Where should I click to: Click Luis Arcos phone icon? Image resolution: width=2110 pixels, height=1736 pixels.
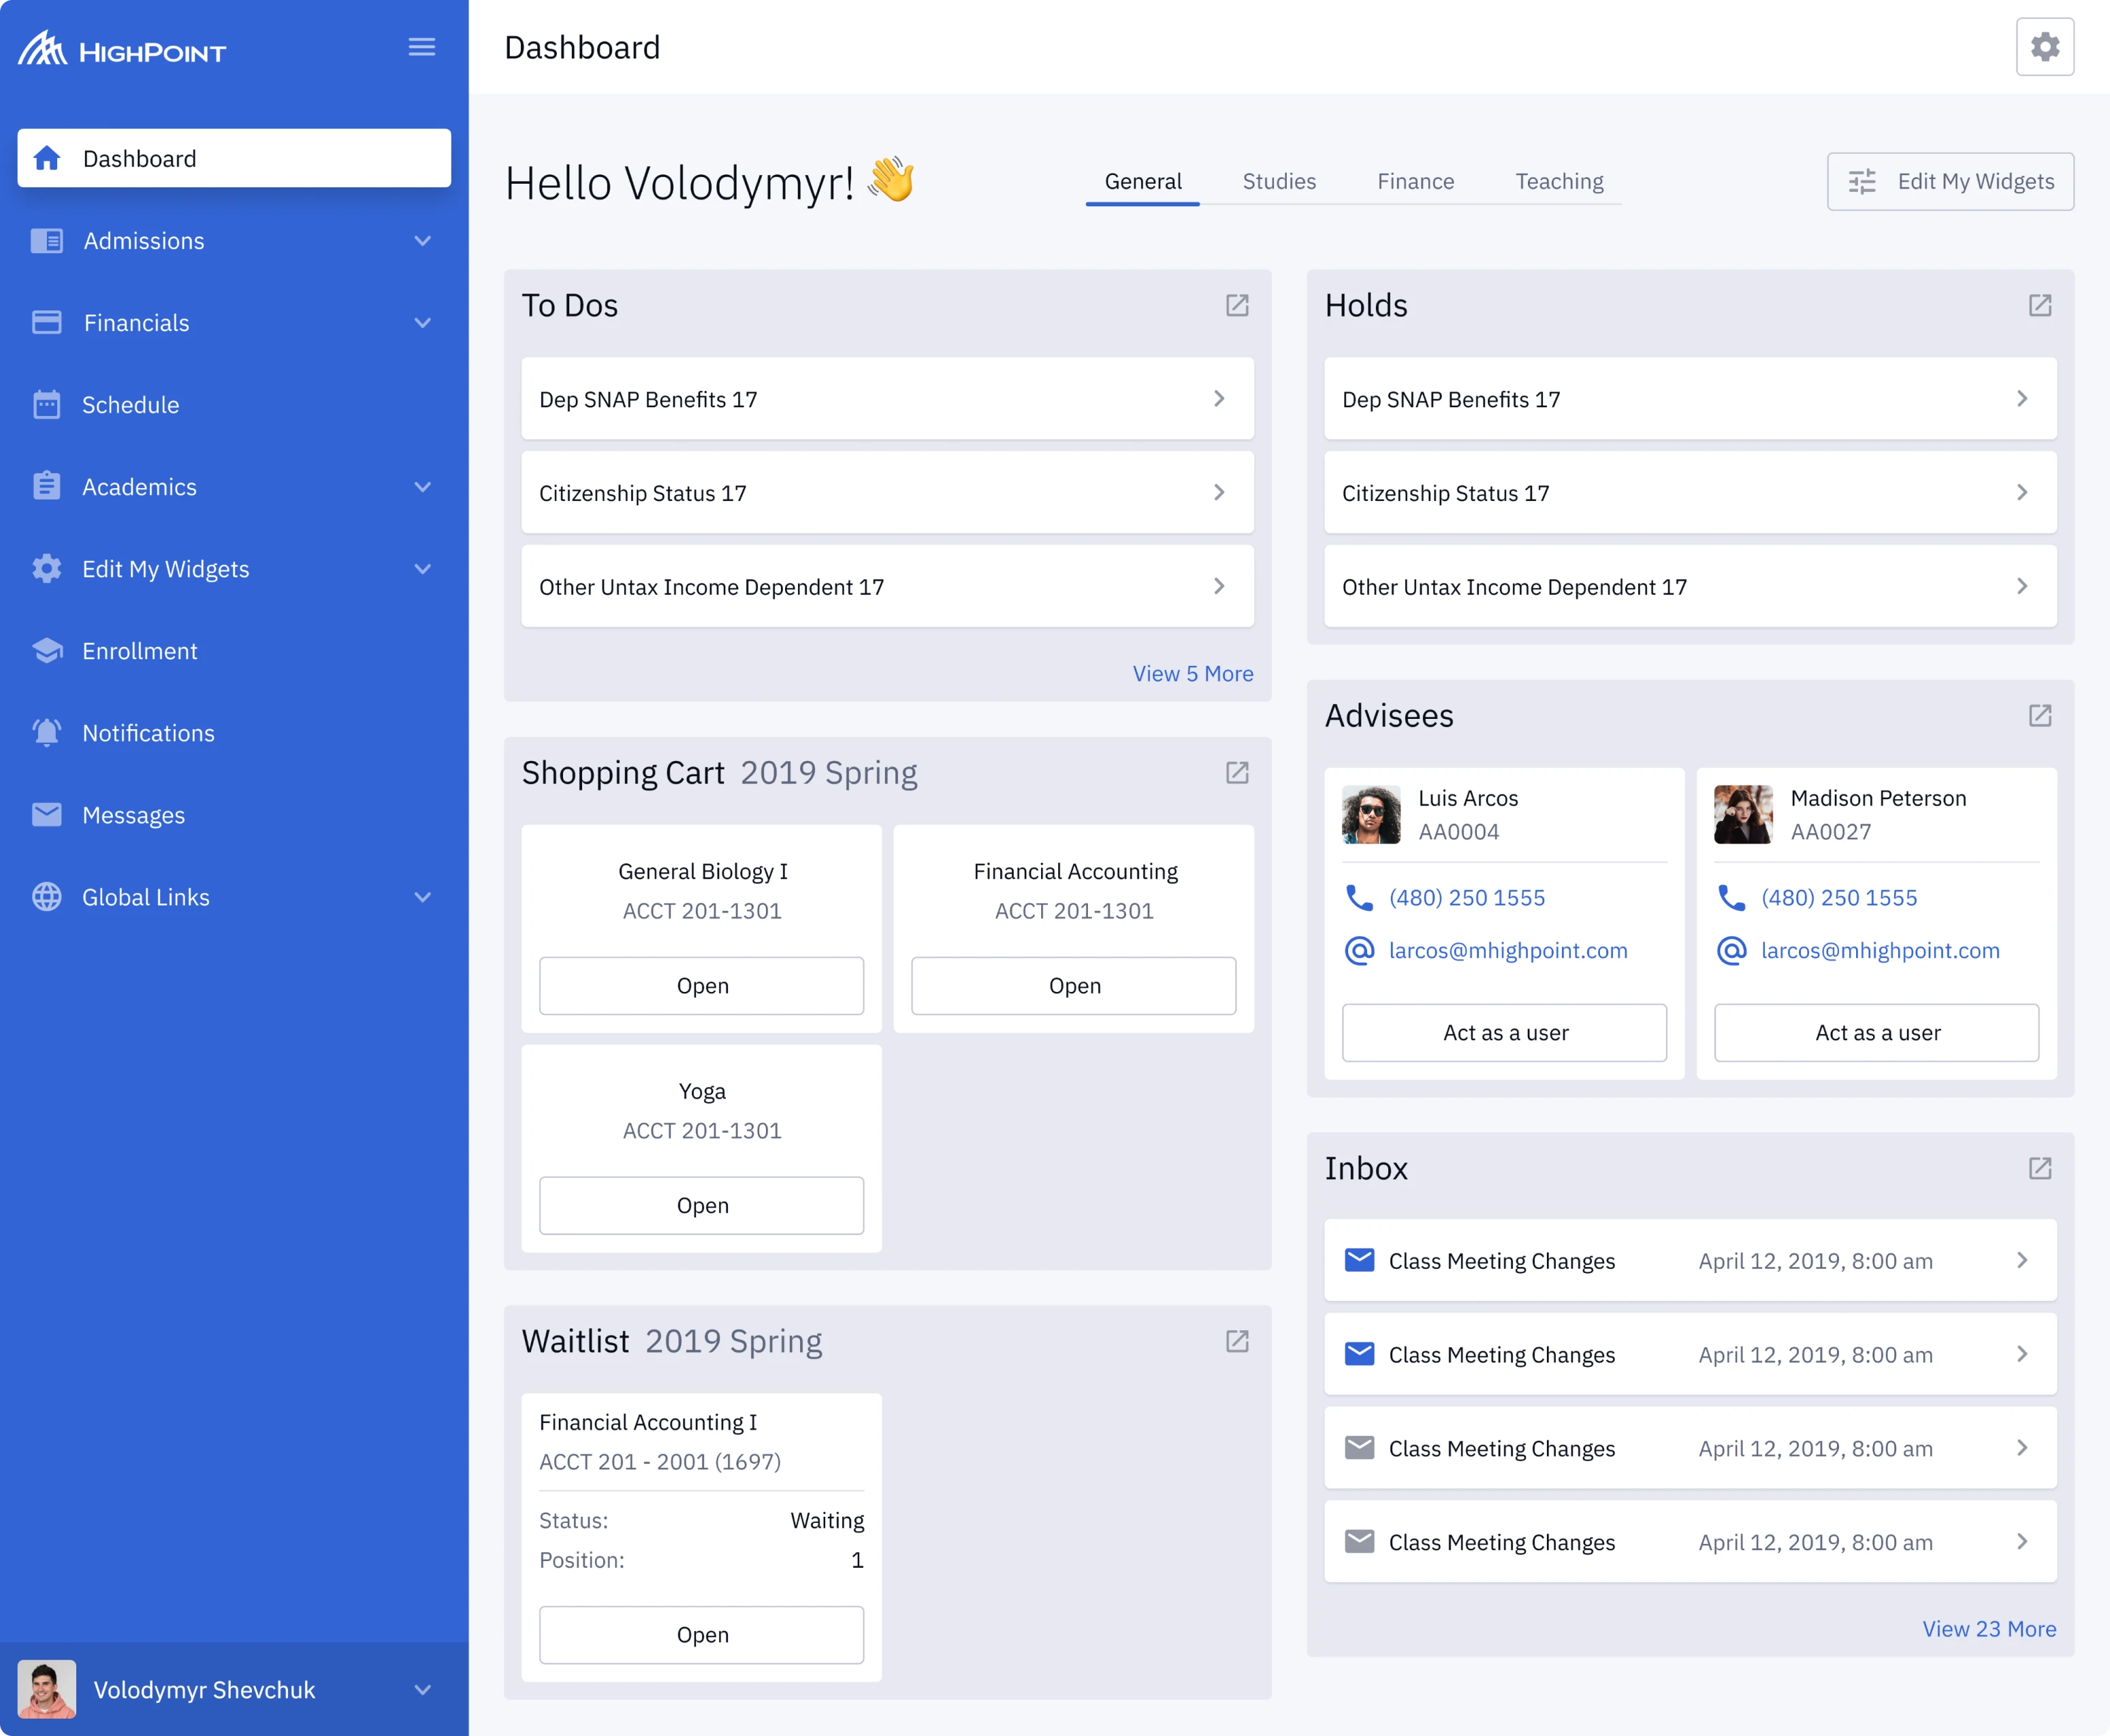[1359, 897]
